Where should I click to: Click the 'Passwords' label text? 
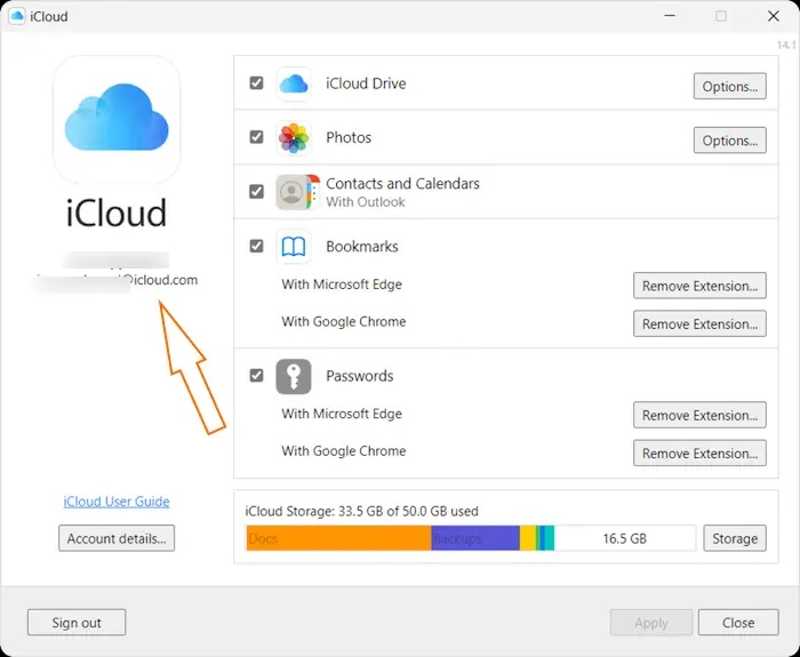(360, 376)
